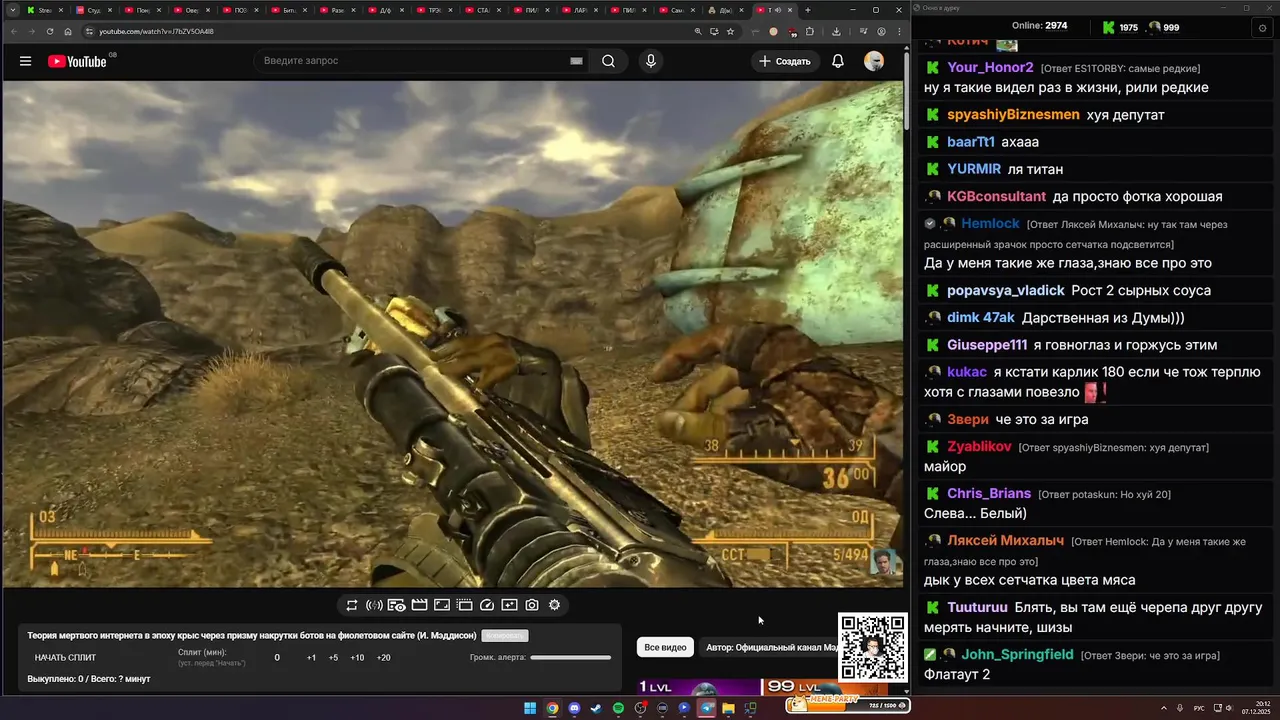The width and height of the screenshot is (1280, 720).
Task: Switch to the first Stream tab
Action: tap(43, 10)
